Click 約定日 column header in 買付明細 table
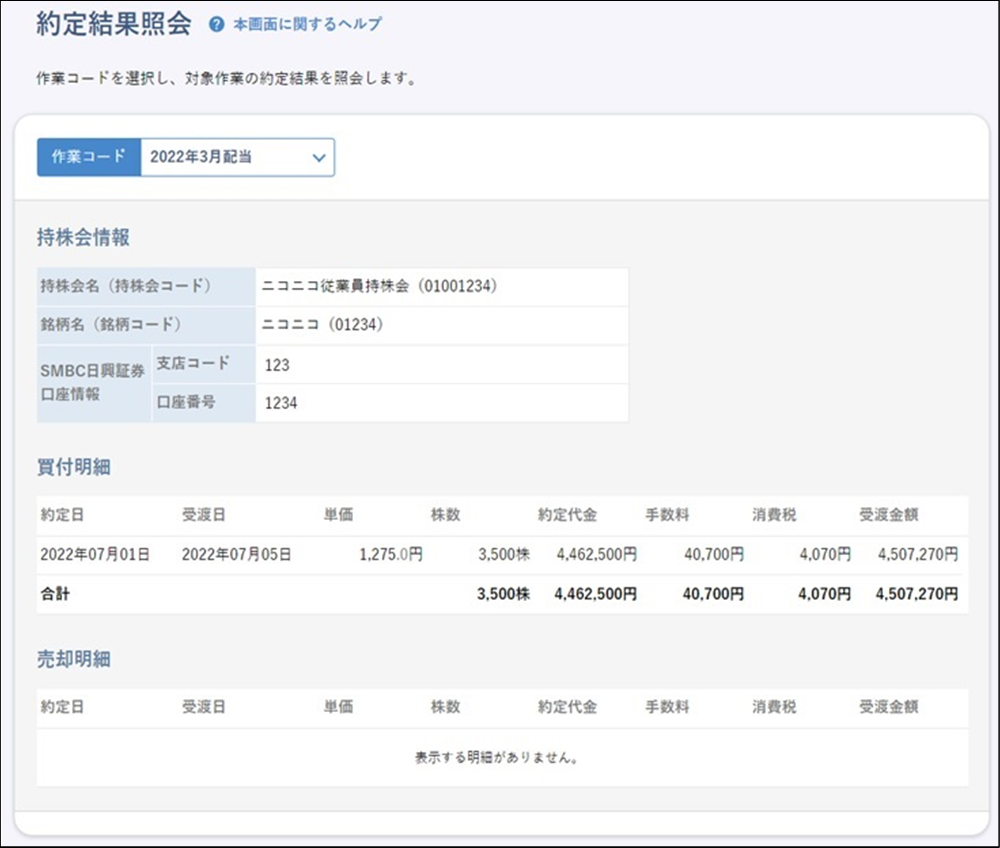This screenshot has height=848, width=1000. tap(62, 515)
